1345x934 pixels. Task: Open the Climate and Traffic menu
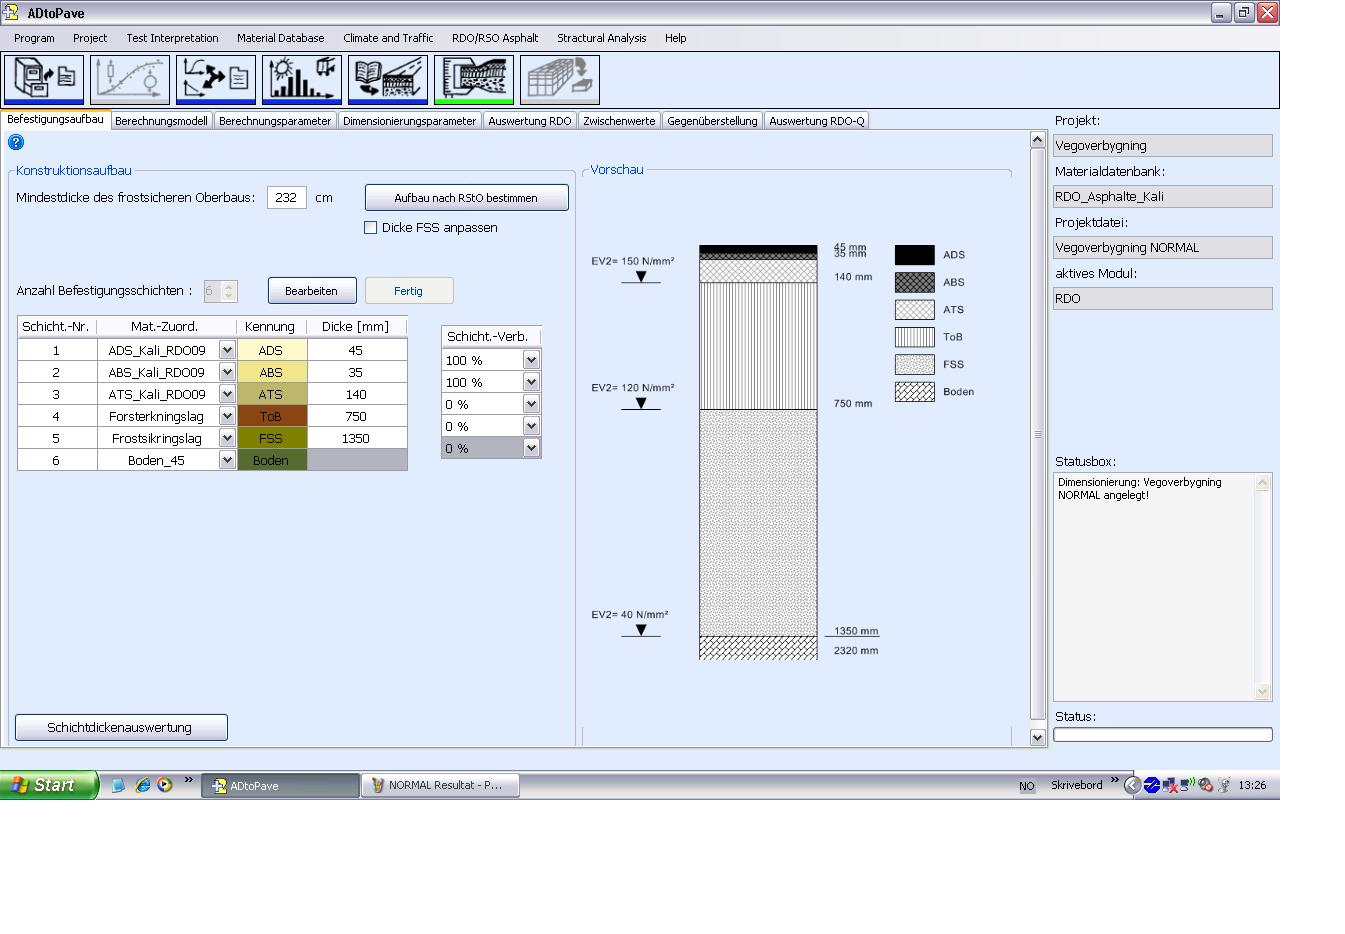click(x=388, y=38)
